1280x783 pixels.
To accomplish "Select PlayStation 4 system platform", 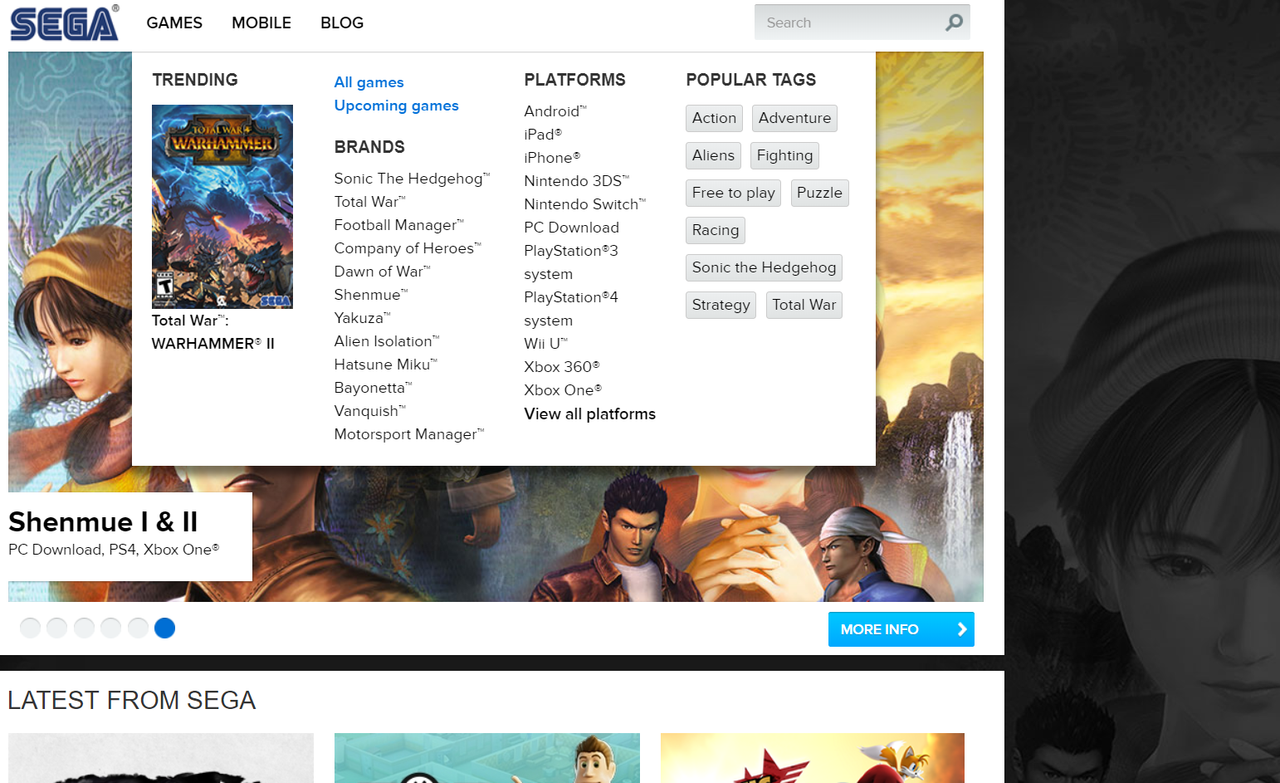I will [571, 309].
